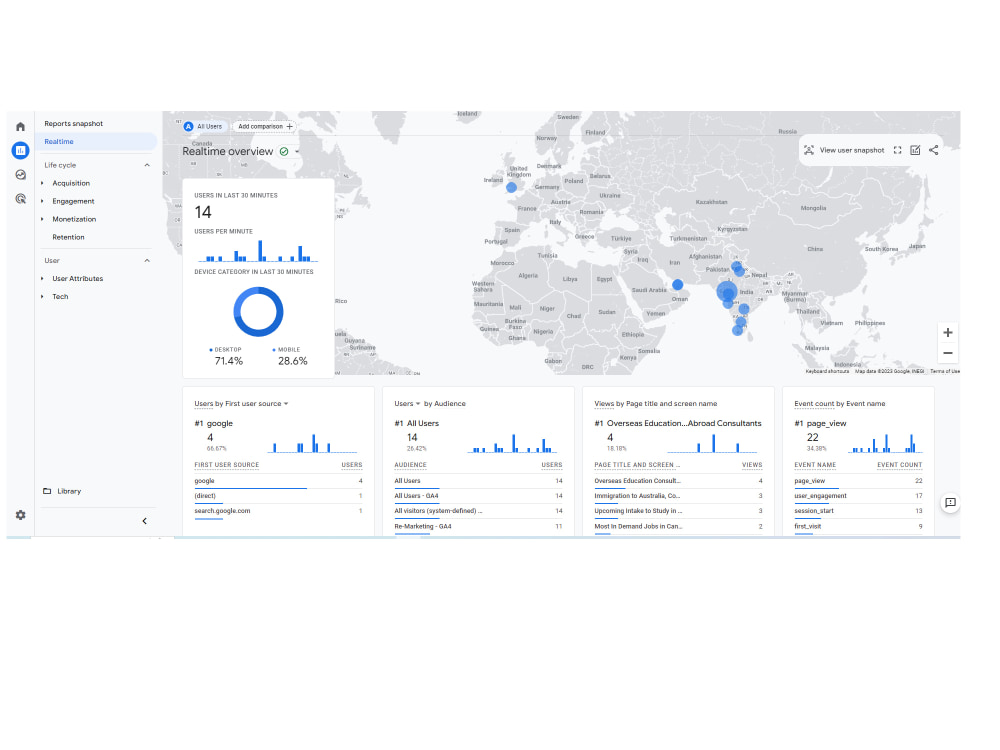Open the Advertising icon in sidebar
1000x750 pixels.
(x=20, y=199)
